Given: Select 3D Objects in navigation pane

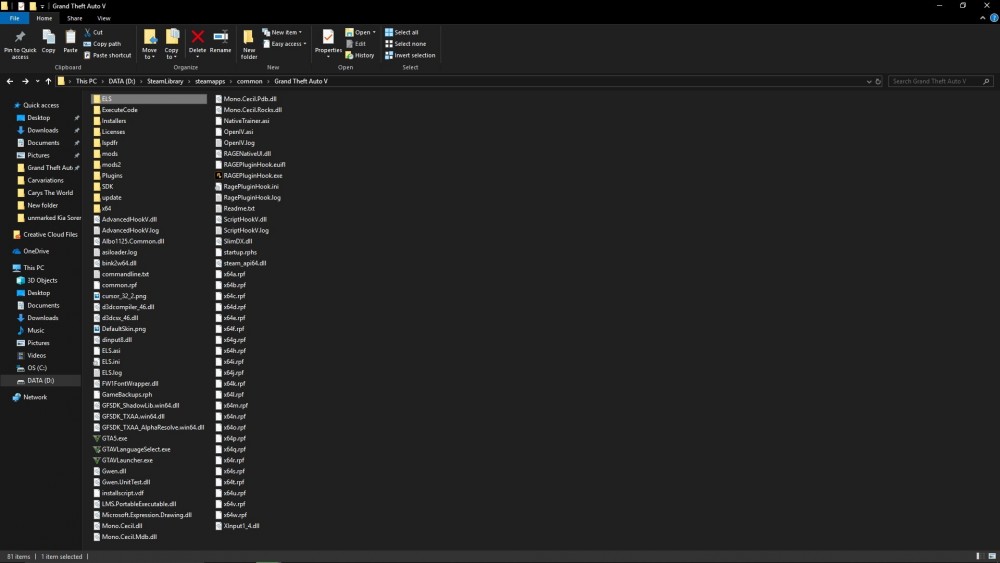Looking at the screenshot, I should (x=37, y=281).
